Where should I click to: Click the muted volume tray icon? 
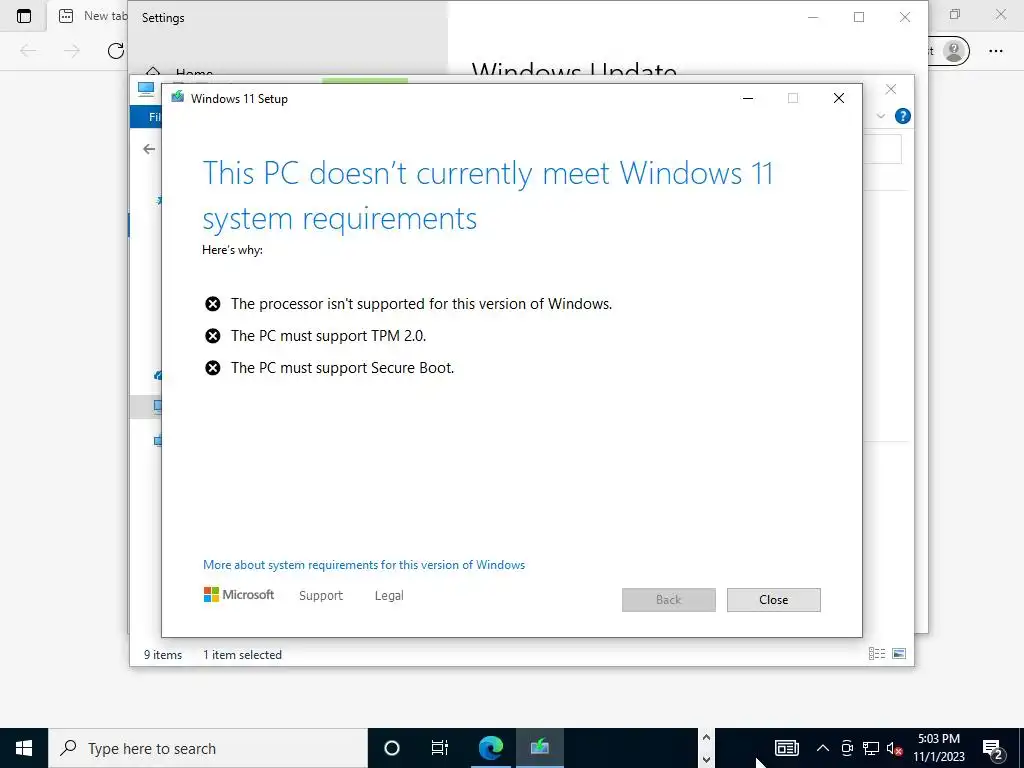(894, 748)
